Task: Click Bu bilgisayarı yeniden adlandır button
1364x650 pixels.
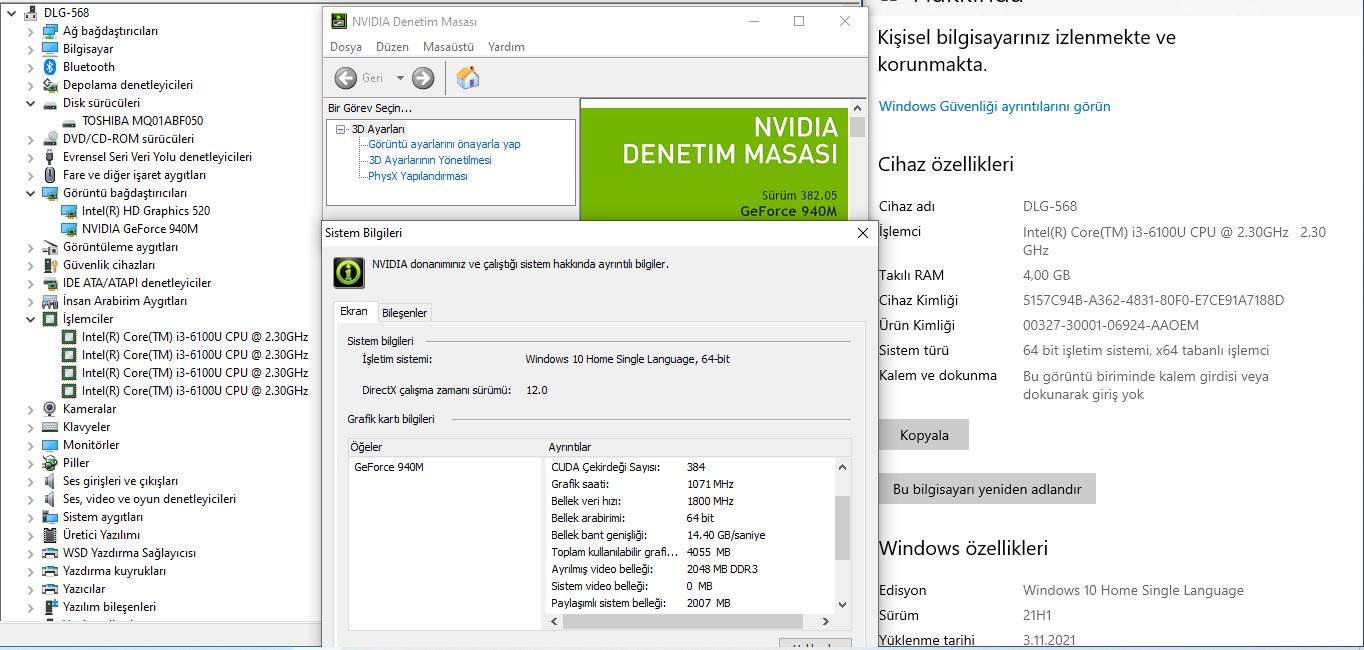Action: tap(987, 489)
